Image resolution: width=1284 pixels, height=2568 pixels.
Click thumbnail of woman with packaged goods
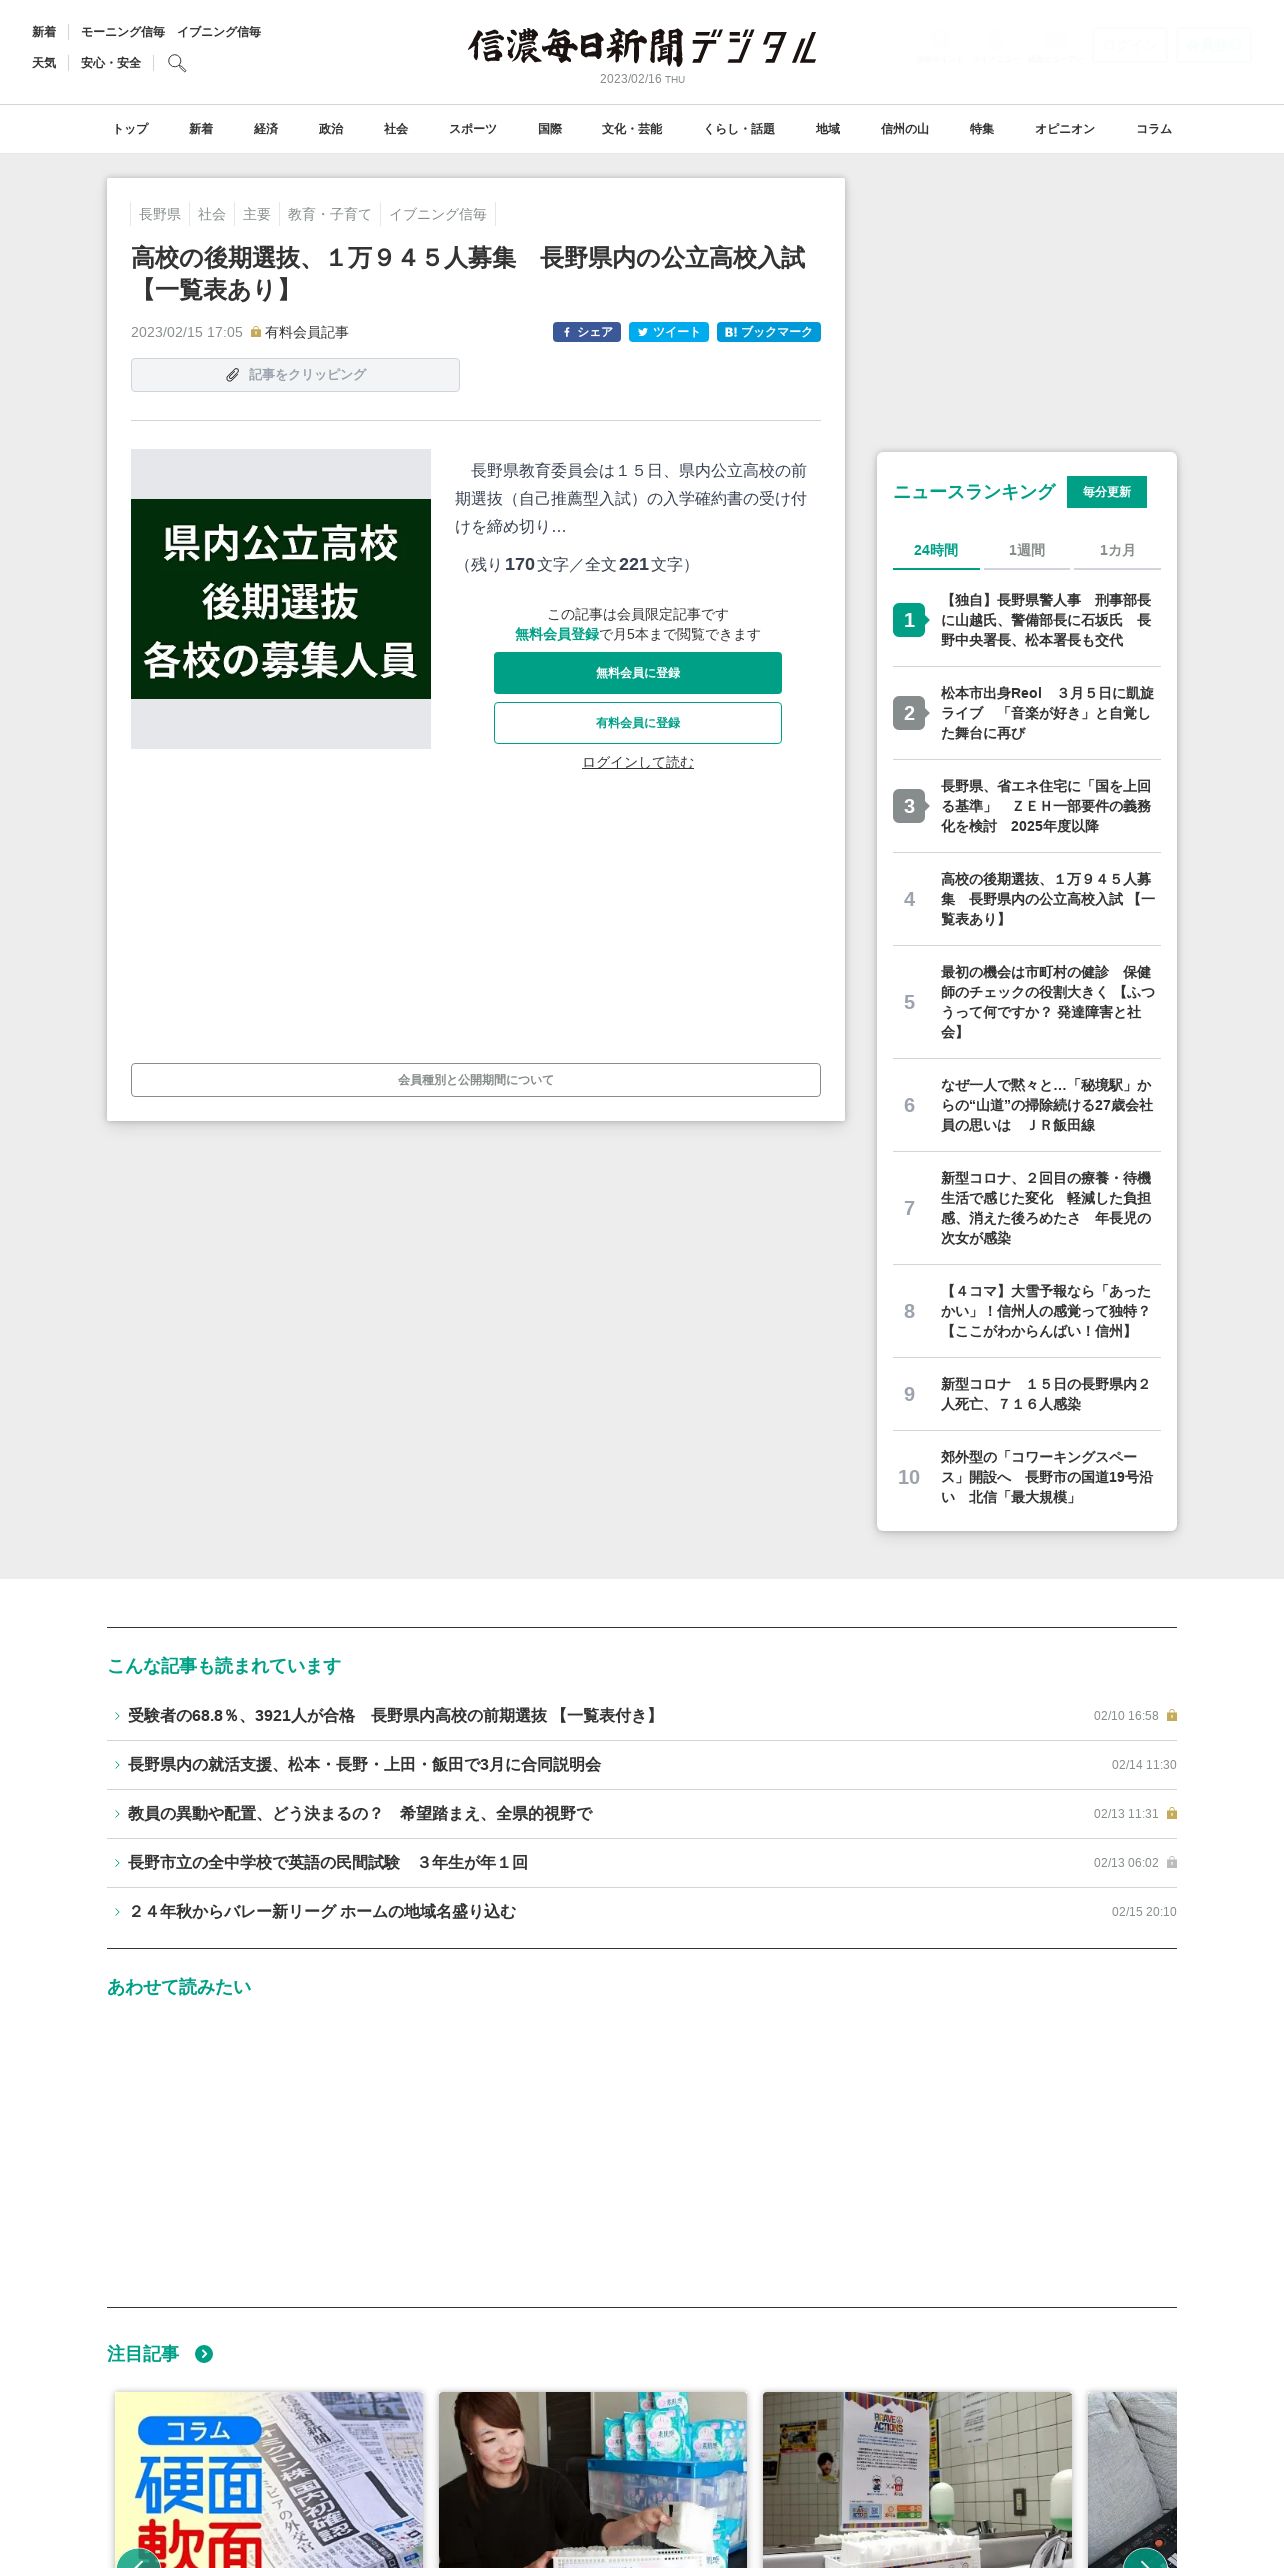pos(593,2480)
